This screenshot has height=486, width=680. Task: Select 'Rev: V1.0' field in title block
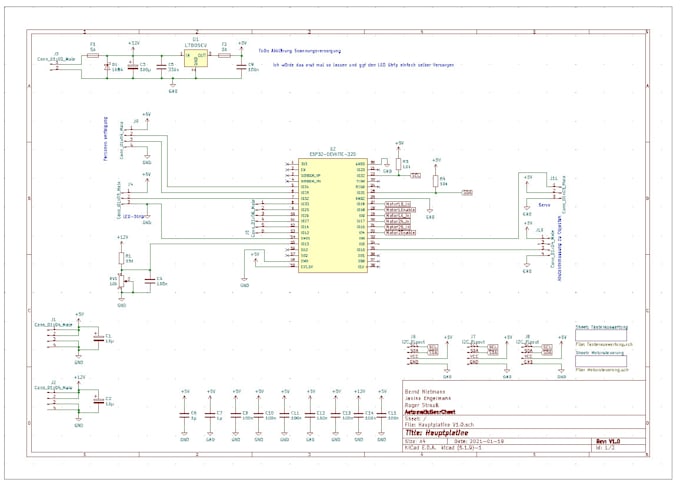click(x=608, y=441)
